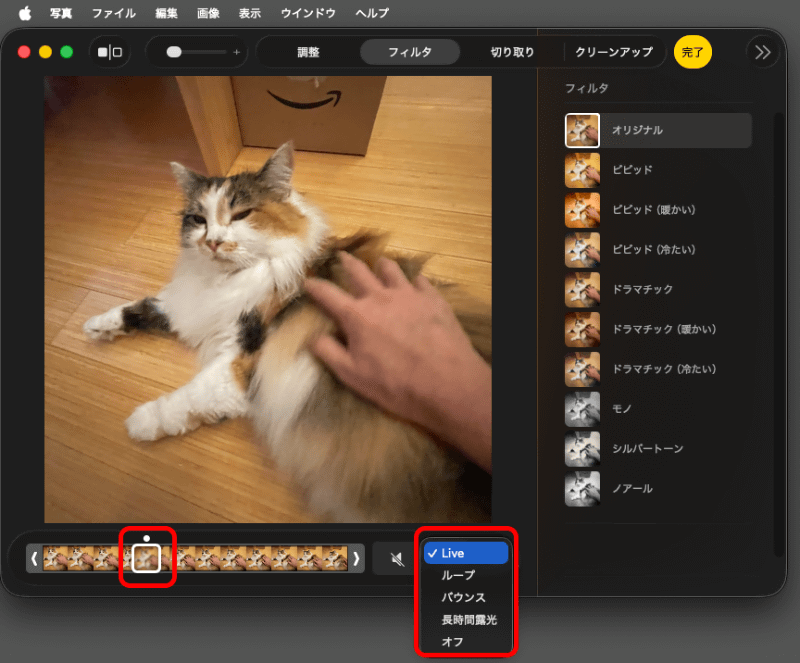Apply the ビビッド filter

[658, 170]
